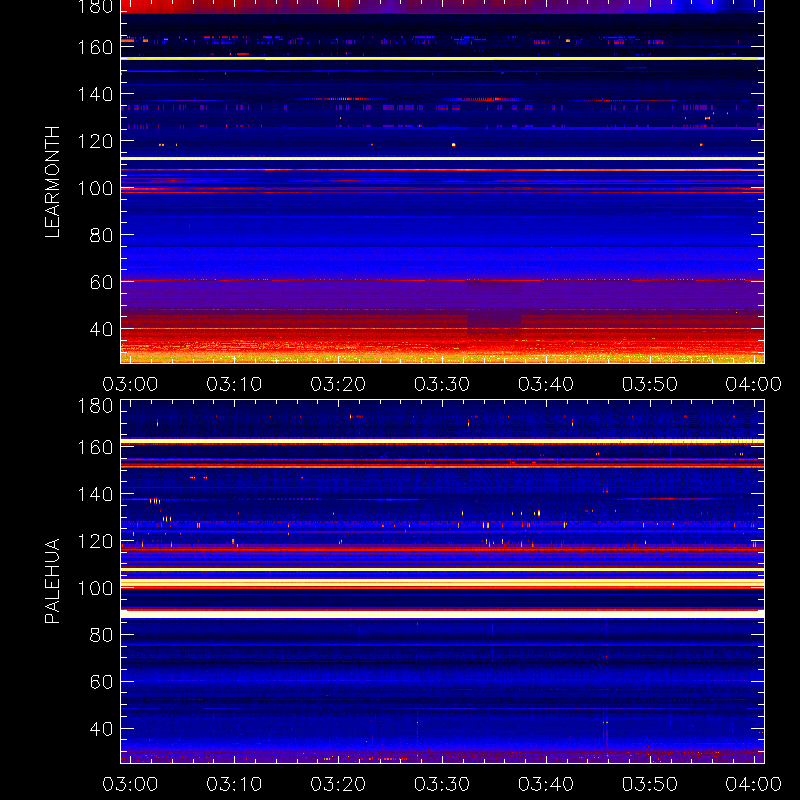Click 03:20 time label under Palehua plot
Screen dimensions: 800x800
(338, 784)
